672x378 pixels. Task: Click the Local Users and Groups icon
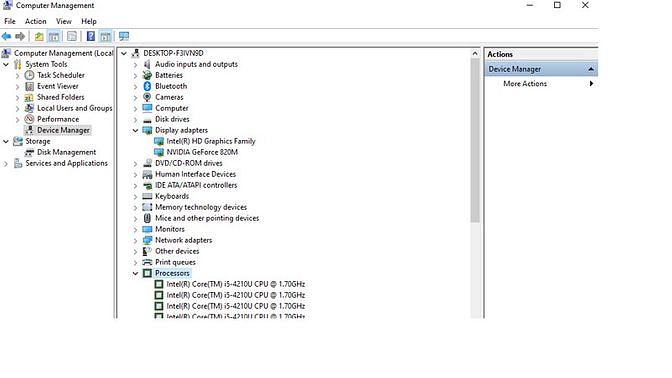pos(29,108)
